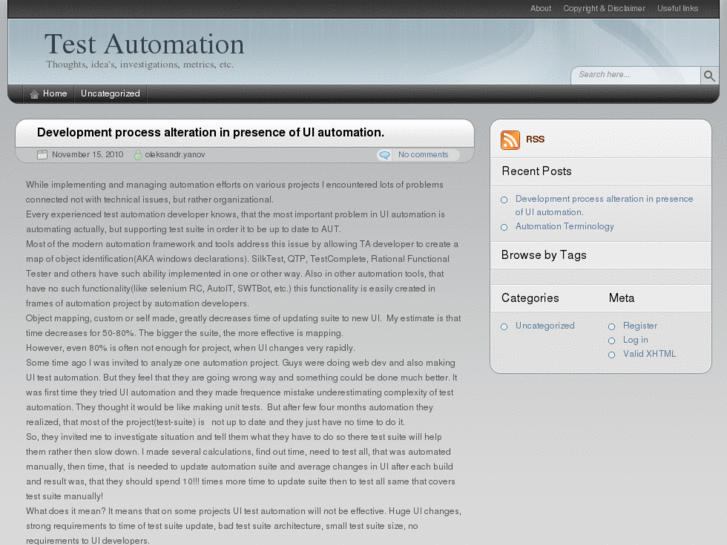The image size is (727, 545).
Task: Click the Test Automation site title
Action: pos(144,45)
